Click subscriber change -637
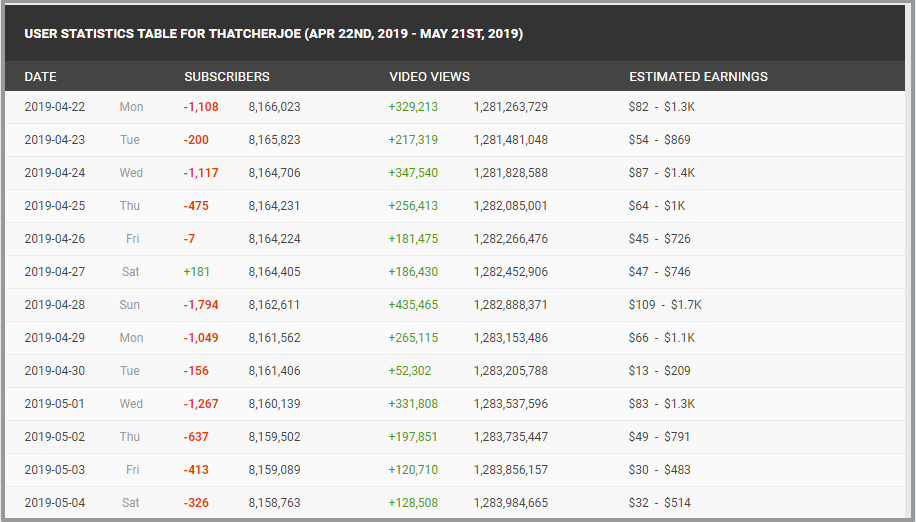The image size is (916, 522). click(x=196, y=437)
